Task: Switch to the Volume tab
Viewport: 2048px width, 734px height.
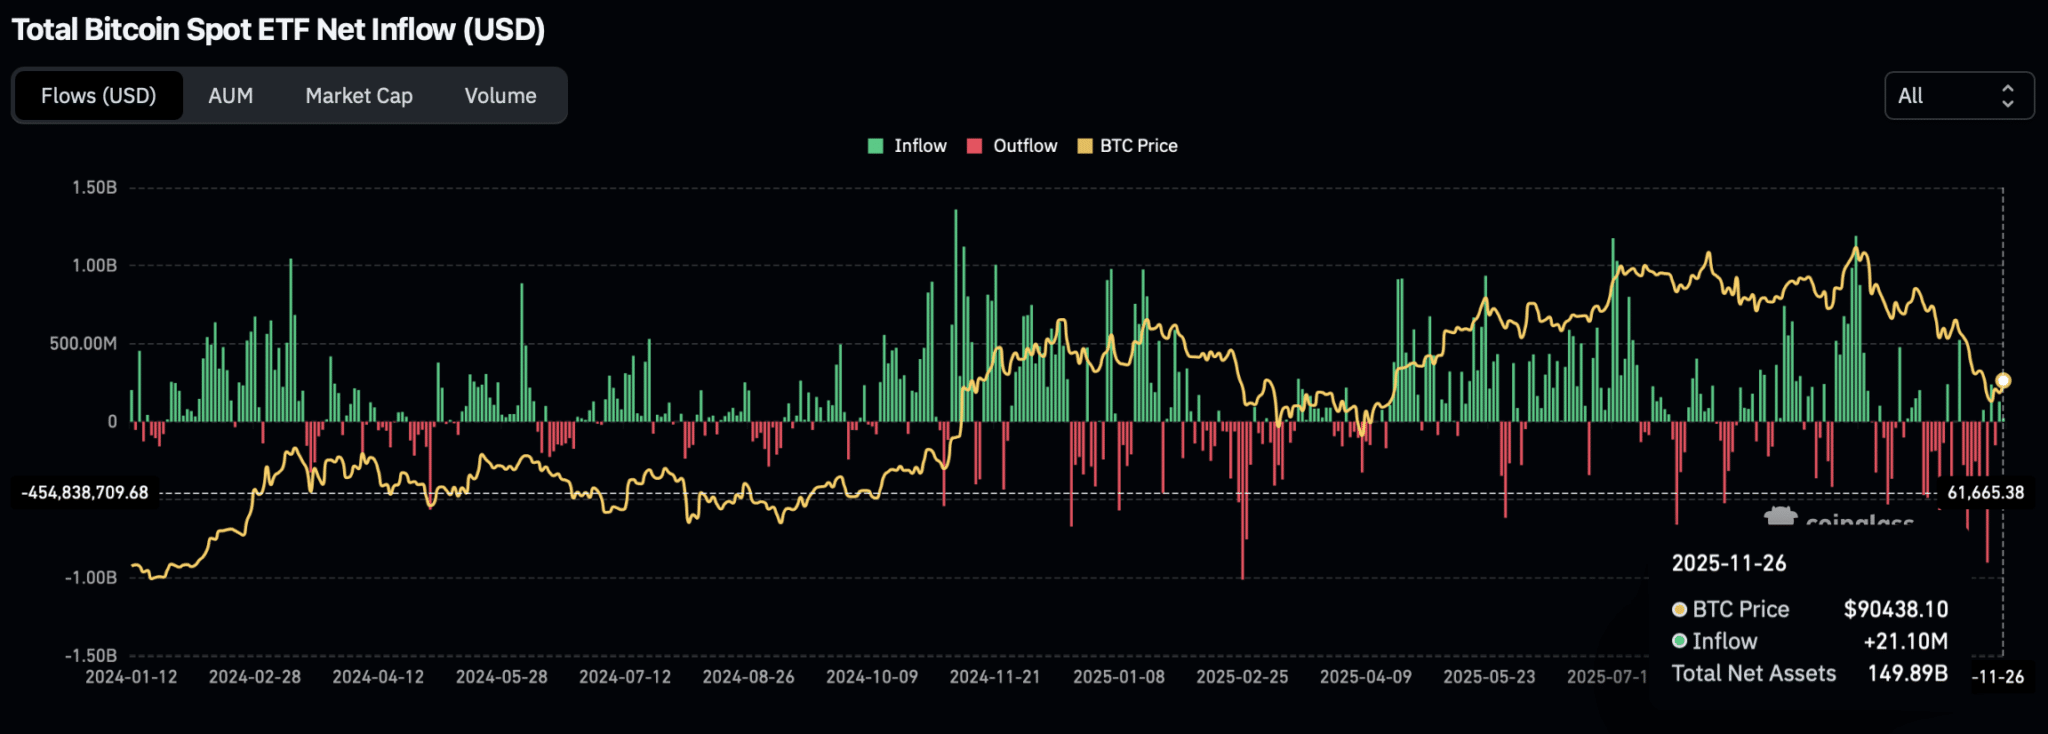Action: [x=500, y=96]
